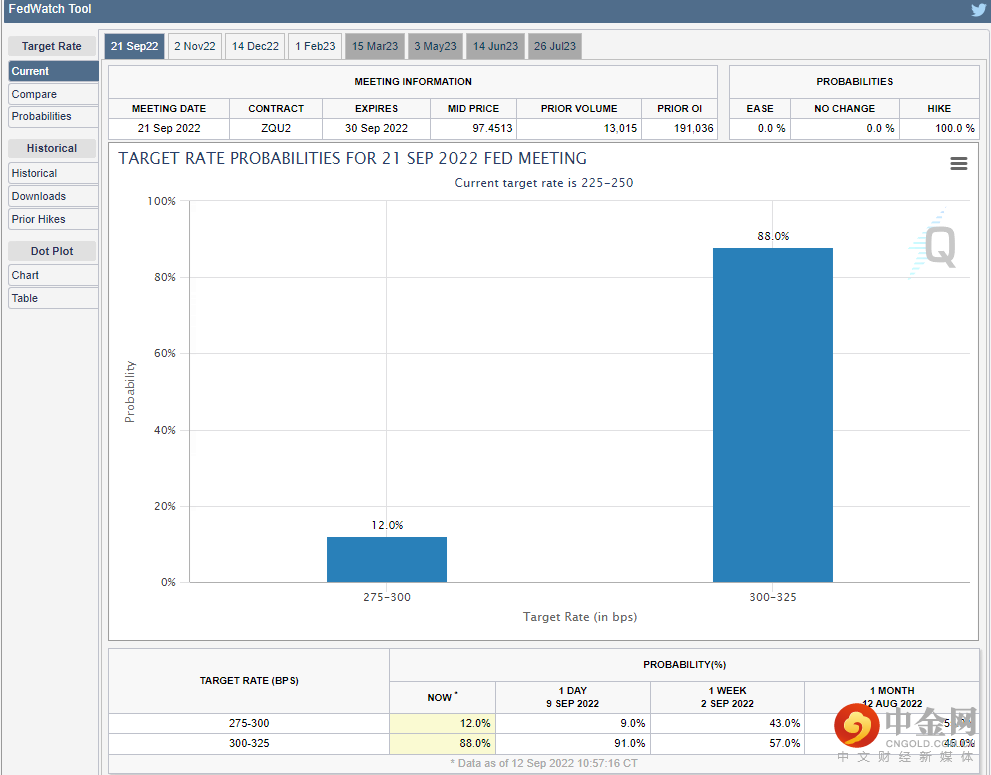Viewport: 991px width, 775px height.
Task: Switch to the 15 Mar23 tab
Action: click(x=375, y=46)
